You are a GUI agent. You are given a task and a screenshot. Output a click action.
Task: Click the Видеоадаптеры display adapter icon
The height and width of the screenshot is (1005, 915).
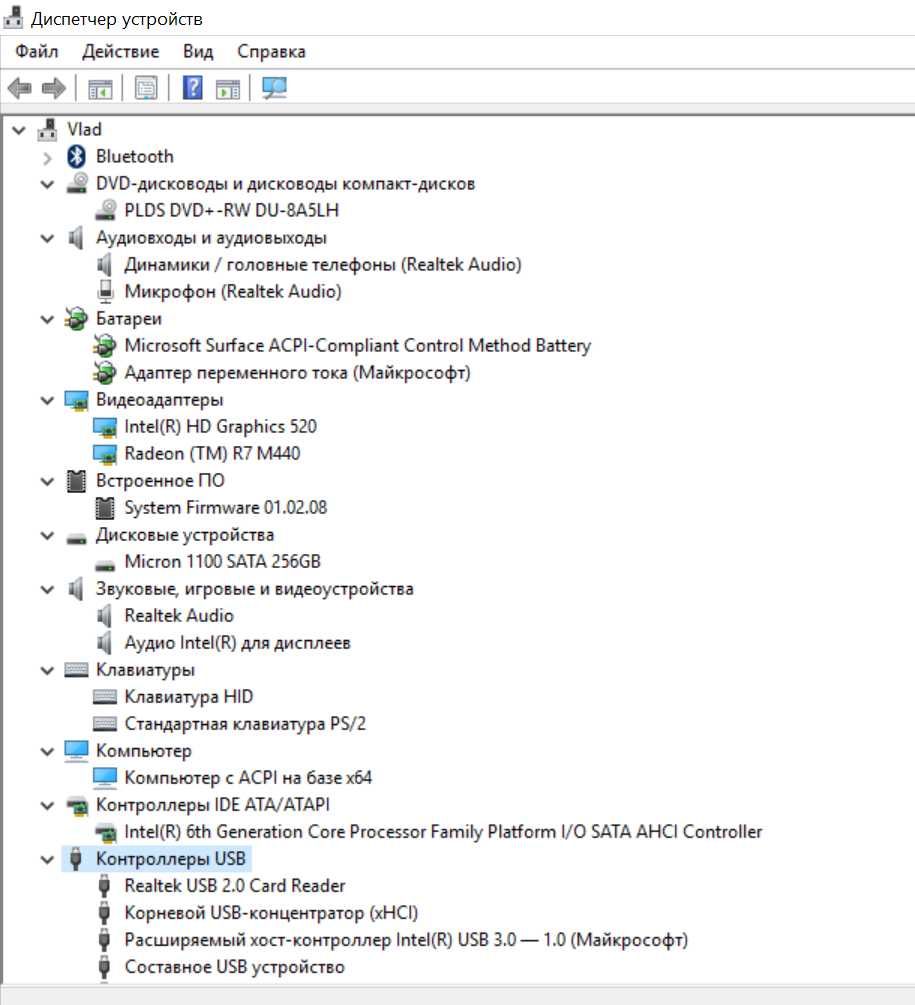click(76, 400)
